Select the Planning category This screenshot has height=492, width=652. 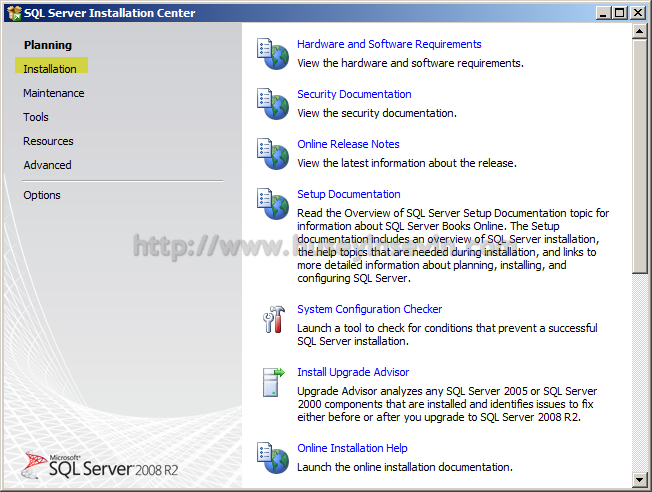(x=48, y=45)
